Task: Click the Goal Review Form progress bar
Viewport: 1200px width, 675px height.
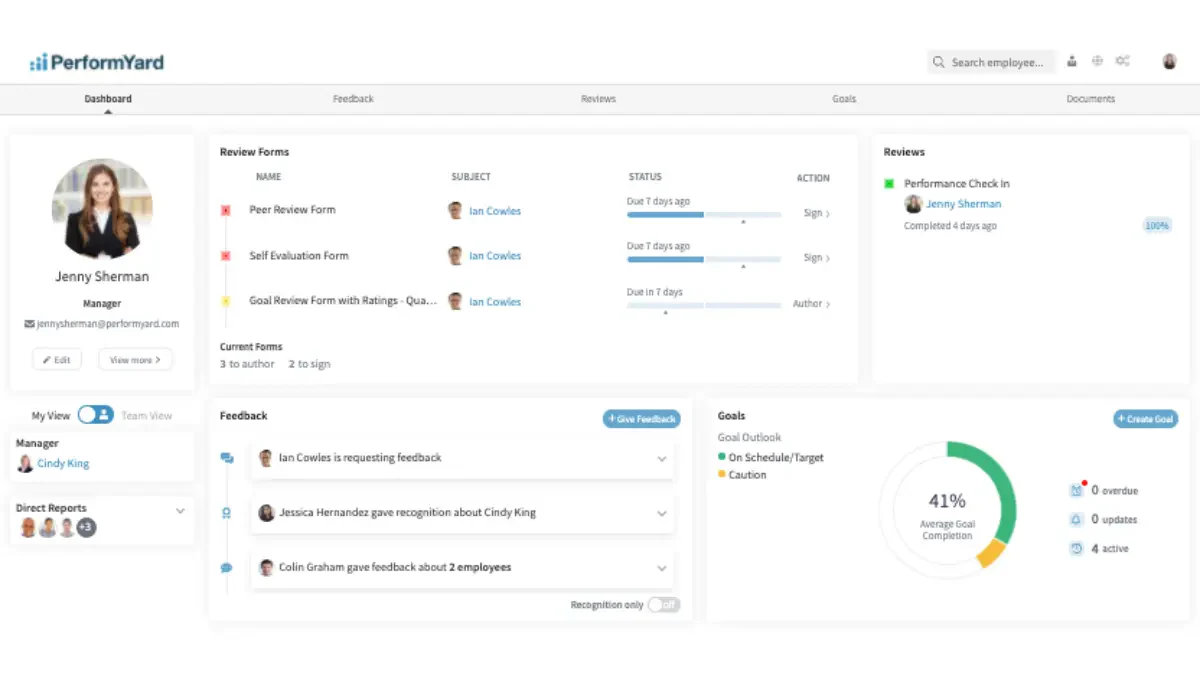Action: coord(704,305)
